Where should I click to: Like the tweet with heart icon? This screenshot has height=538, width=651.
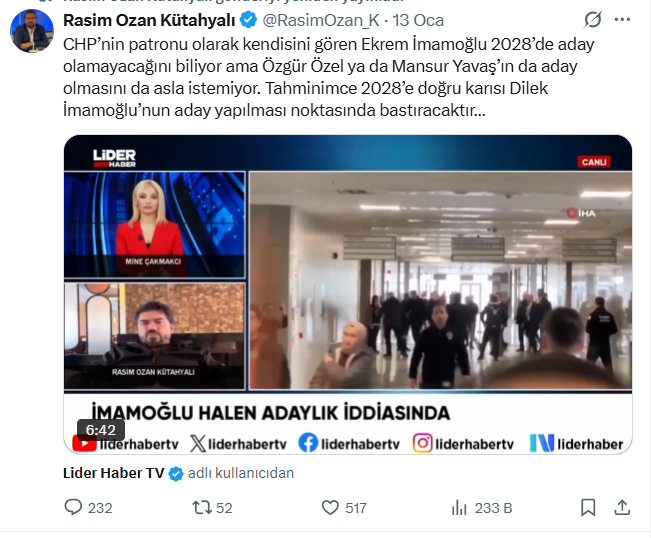pyautogui.click(x=330, y=507)
